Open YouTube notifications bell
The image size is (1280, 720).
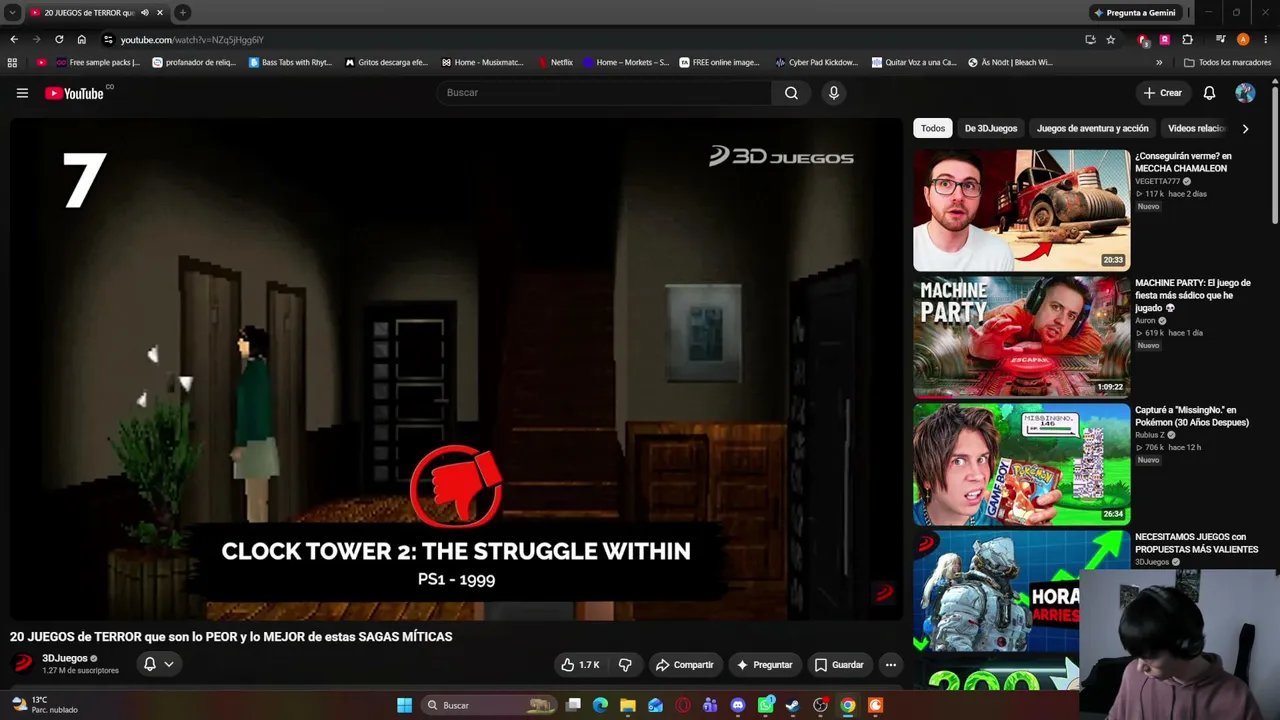1209,93
